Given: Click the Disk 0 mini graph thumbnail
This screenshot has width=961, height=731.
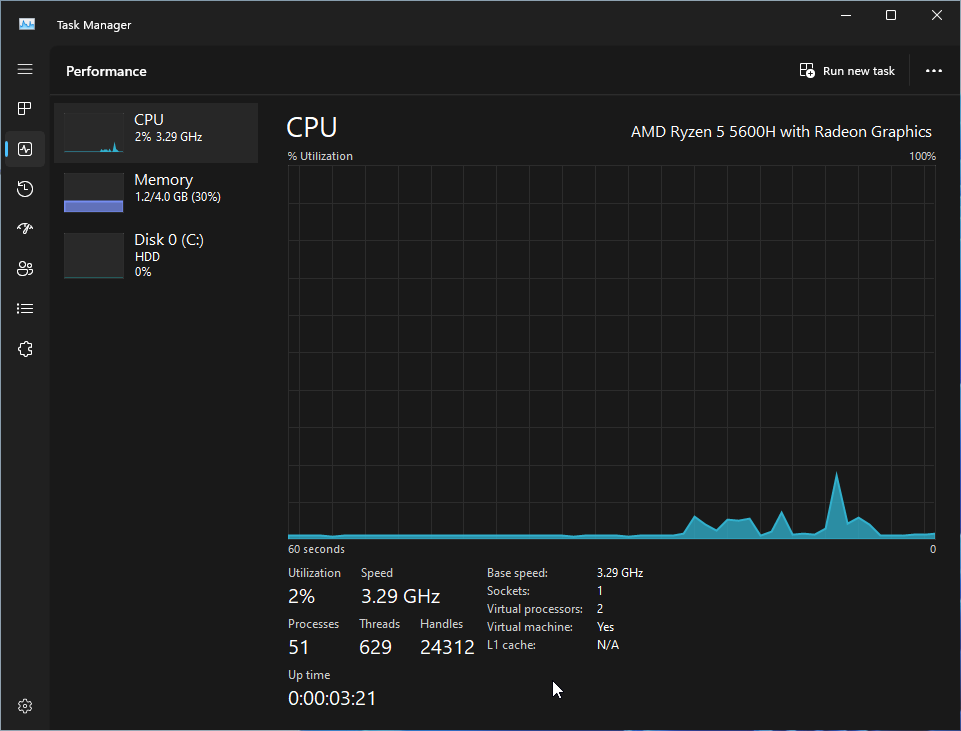Looking at the screenshot, I should (94, 256).
